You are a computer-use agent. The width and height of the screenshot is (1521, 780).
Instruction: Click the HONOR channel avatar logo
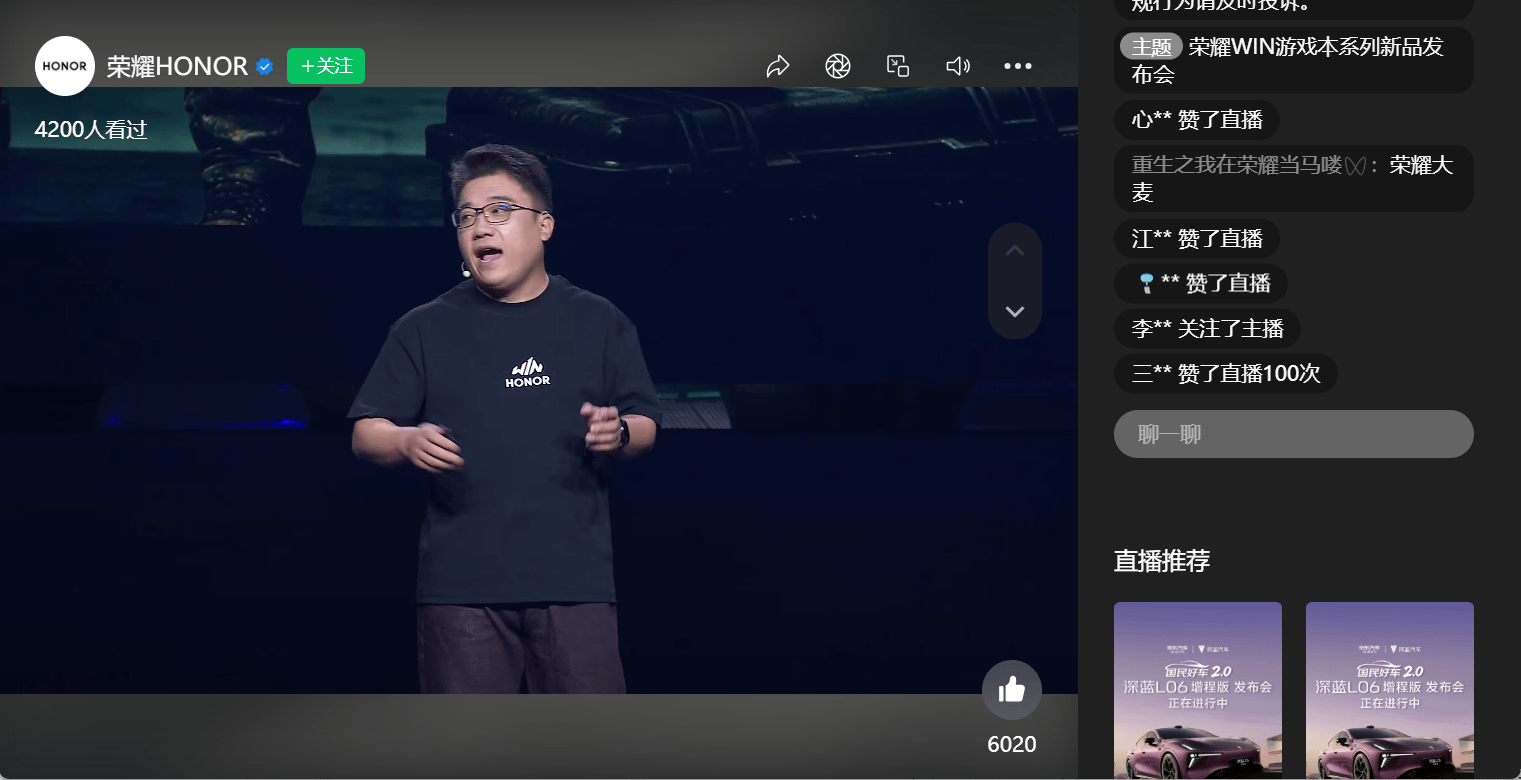65,66
